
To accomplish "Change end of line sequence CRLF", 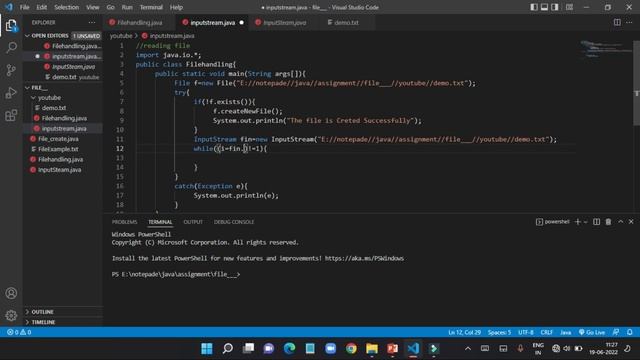I will click(546, 332).
